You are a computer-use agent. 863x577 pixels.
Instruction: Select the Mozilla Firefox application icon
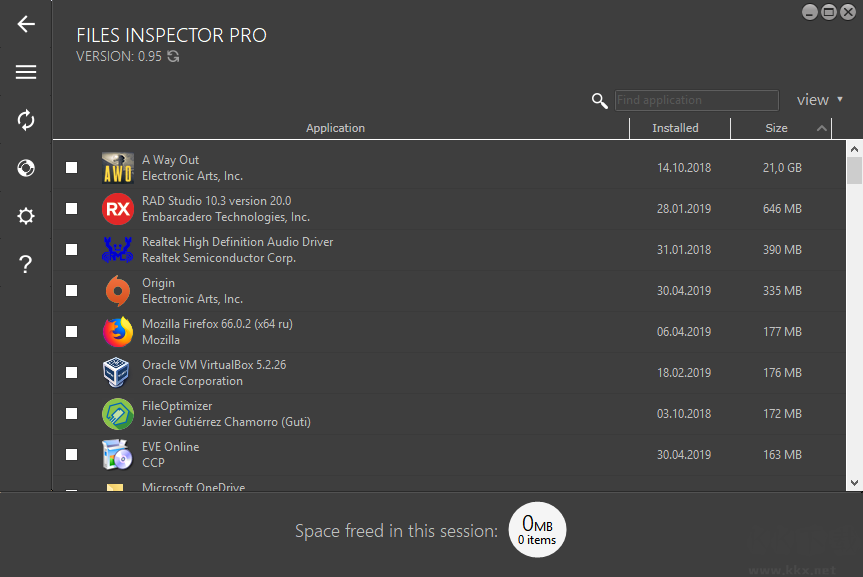point(118,331)
